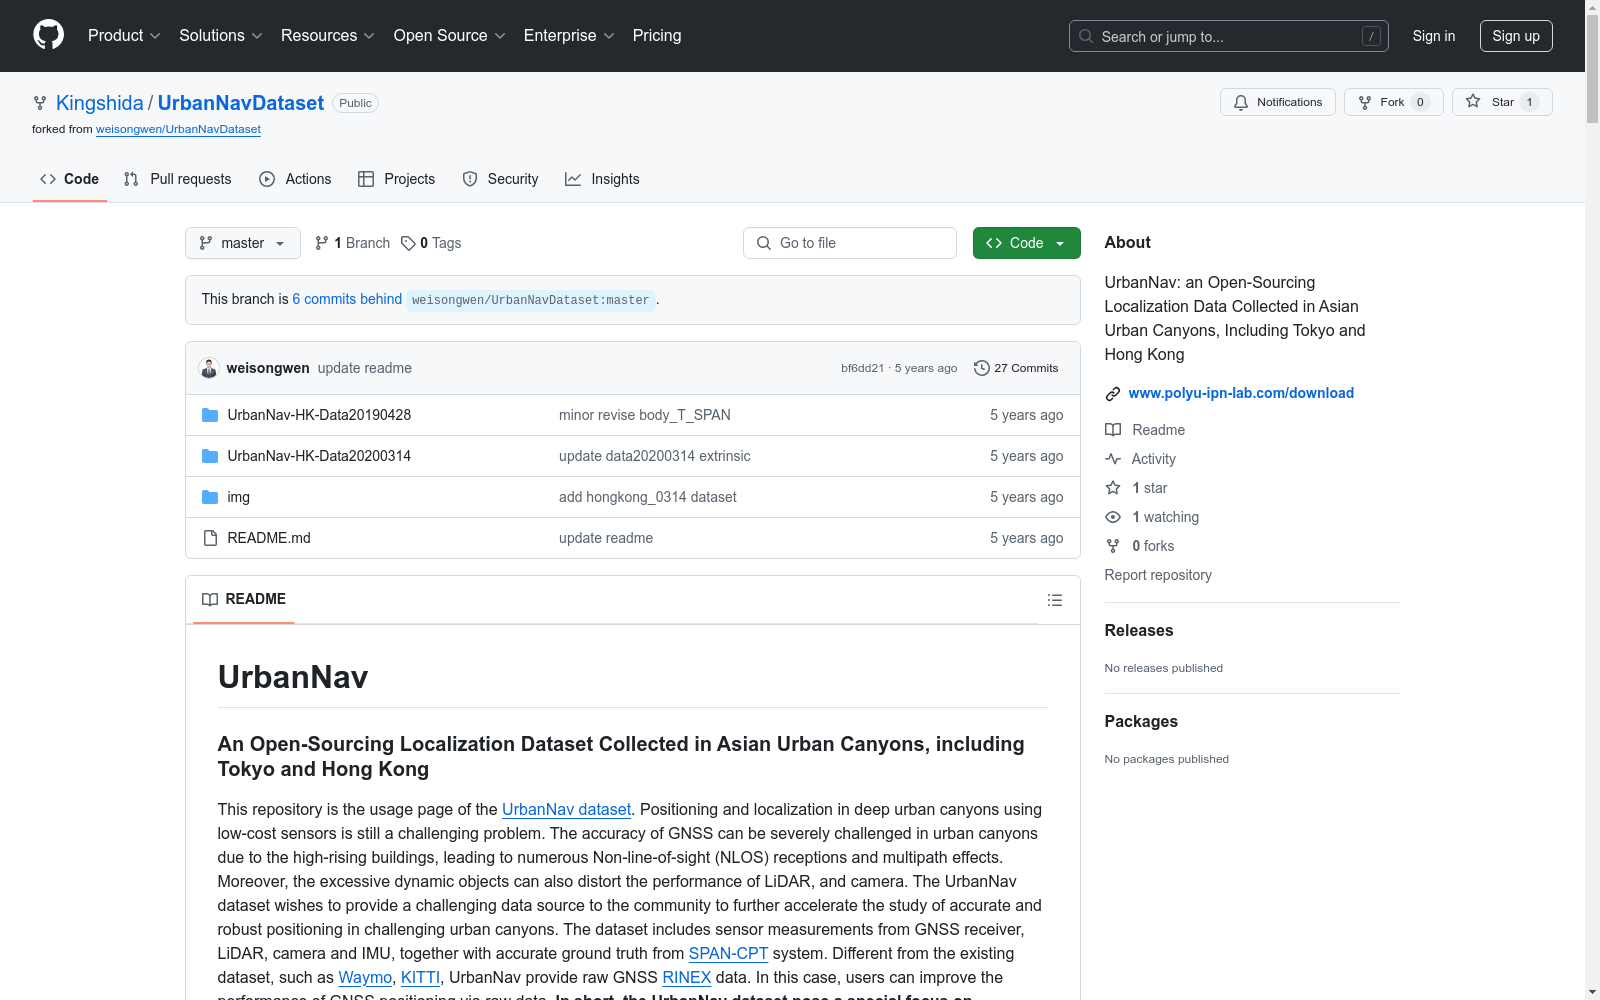1600x1000 pixels.
Task: Click the Fork button
Action: pos(1394,102)
